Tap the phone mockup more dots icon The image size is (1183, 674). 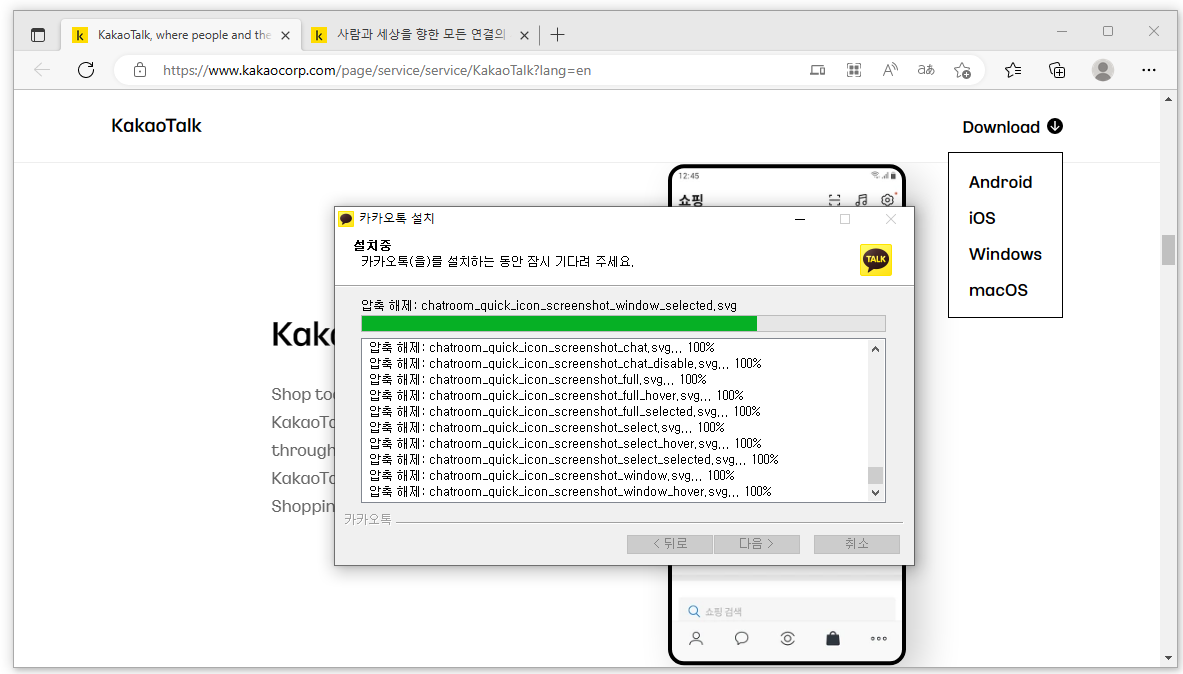pyautogui.click(x=878, y=639)
